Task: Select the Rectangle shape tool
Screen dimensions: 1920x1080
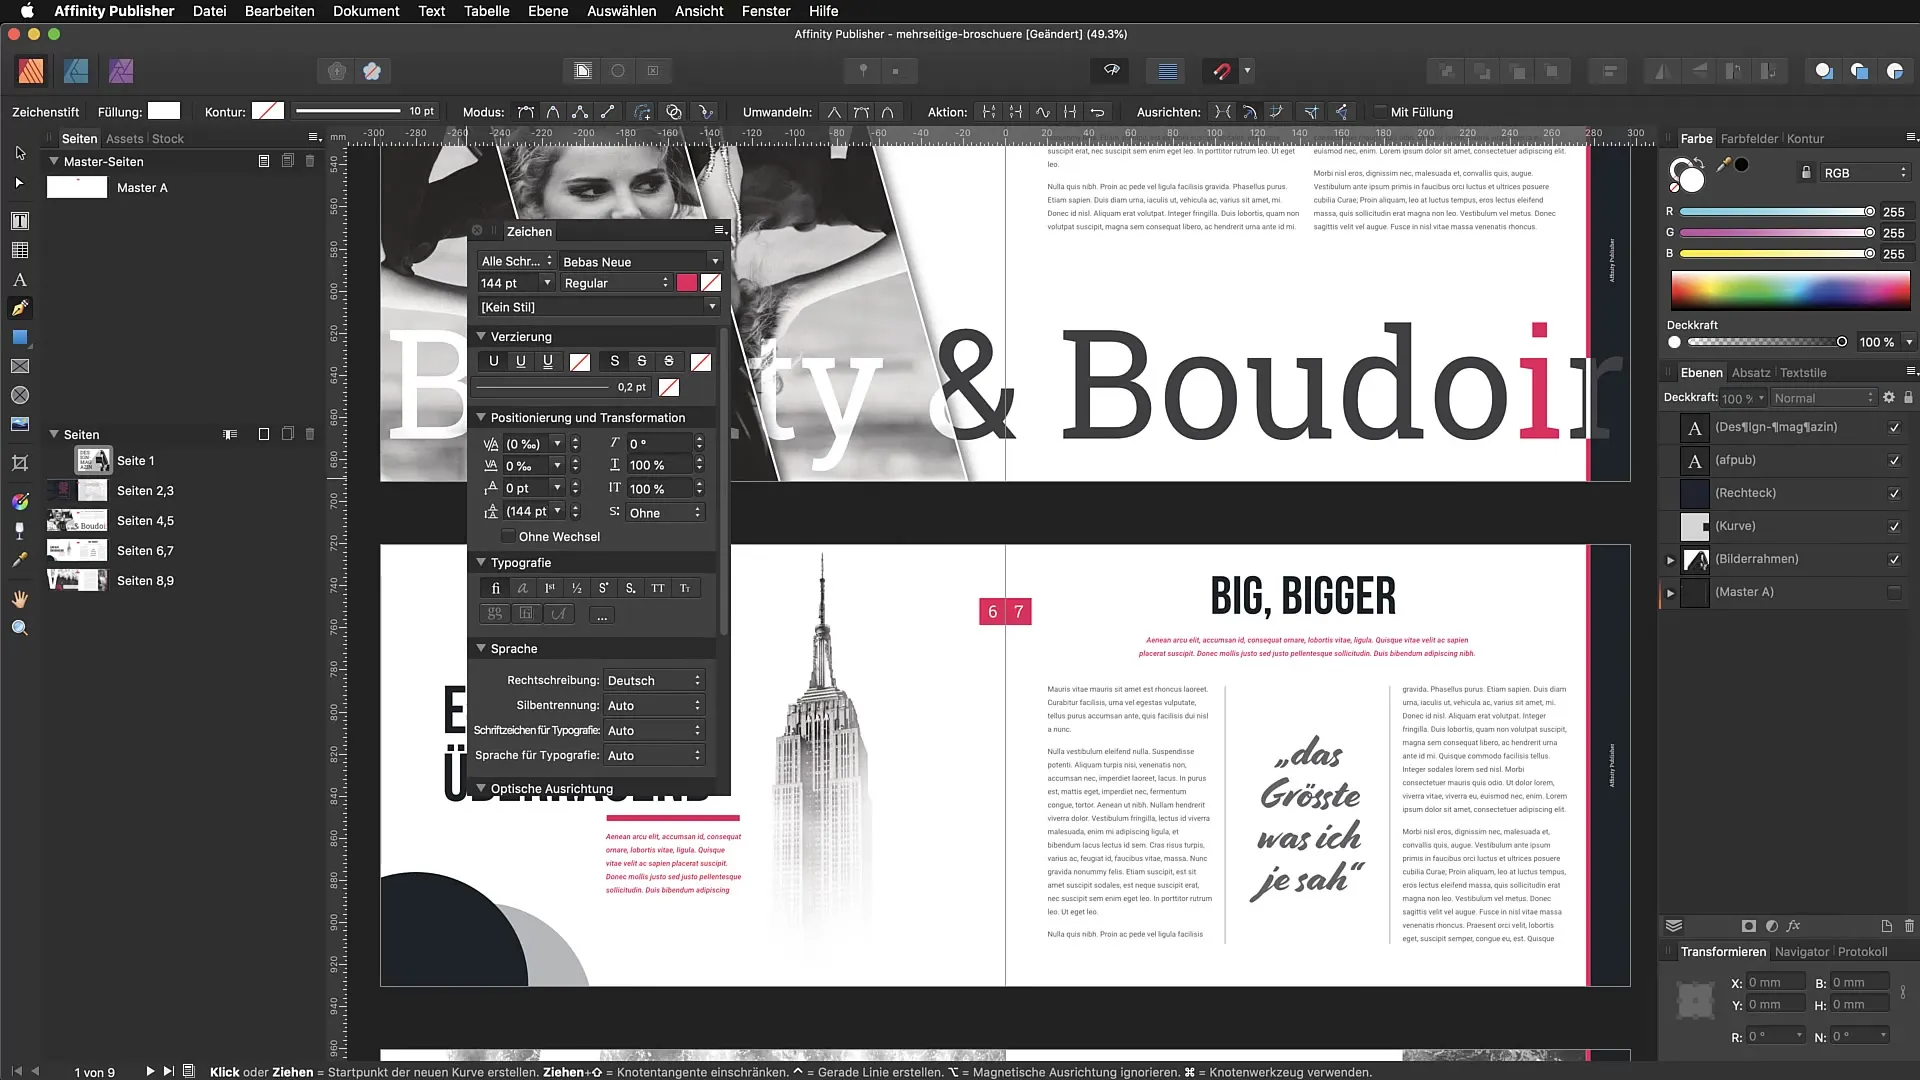Action: pyautogui.click(x=20, y=338)
